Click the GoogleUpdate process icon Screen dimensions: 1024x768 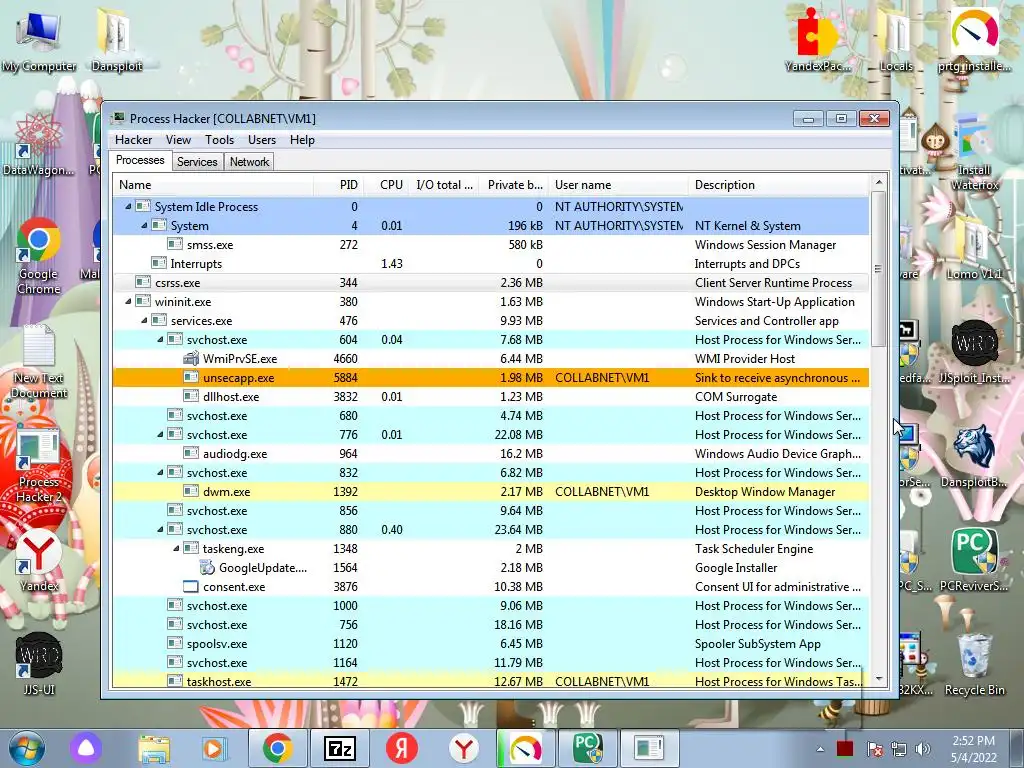coord(207,568)
